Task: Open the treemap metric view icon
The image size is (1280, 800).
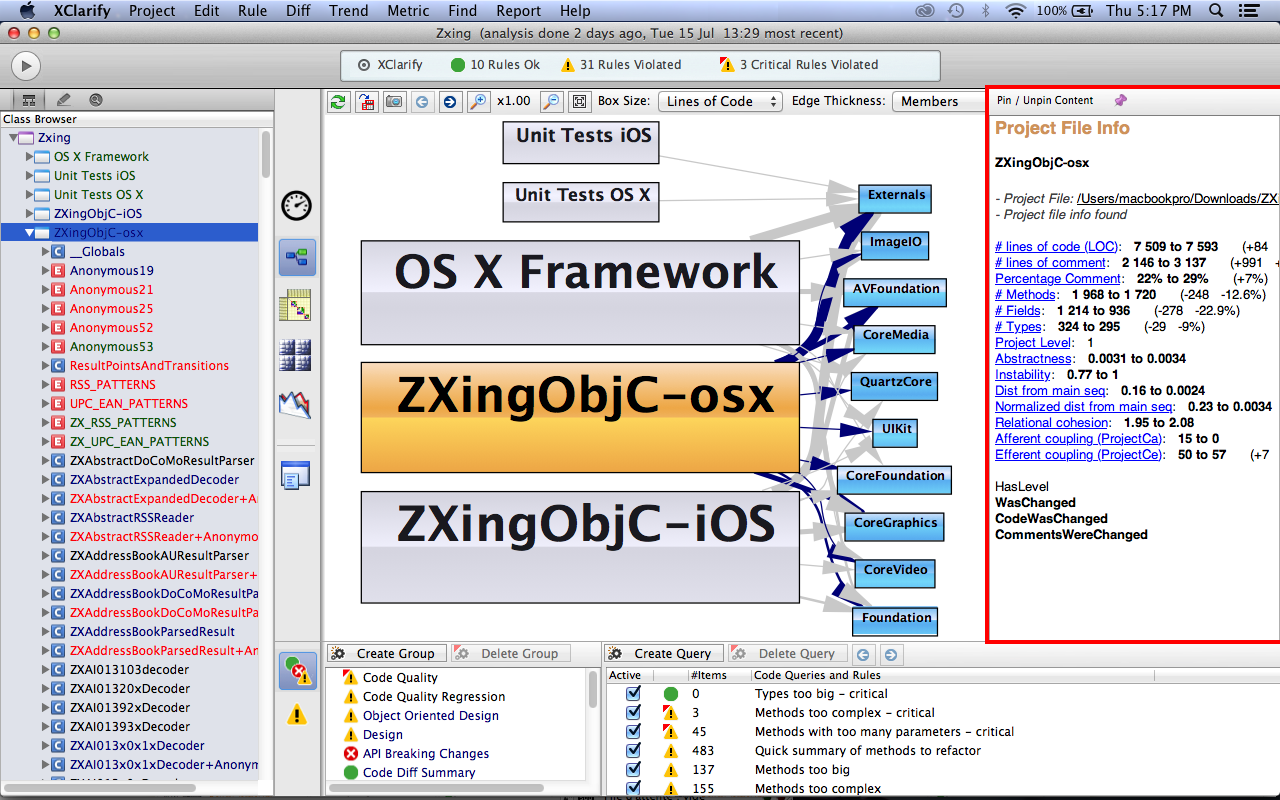Action: pos(297,355)
